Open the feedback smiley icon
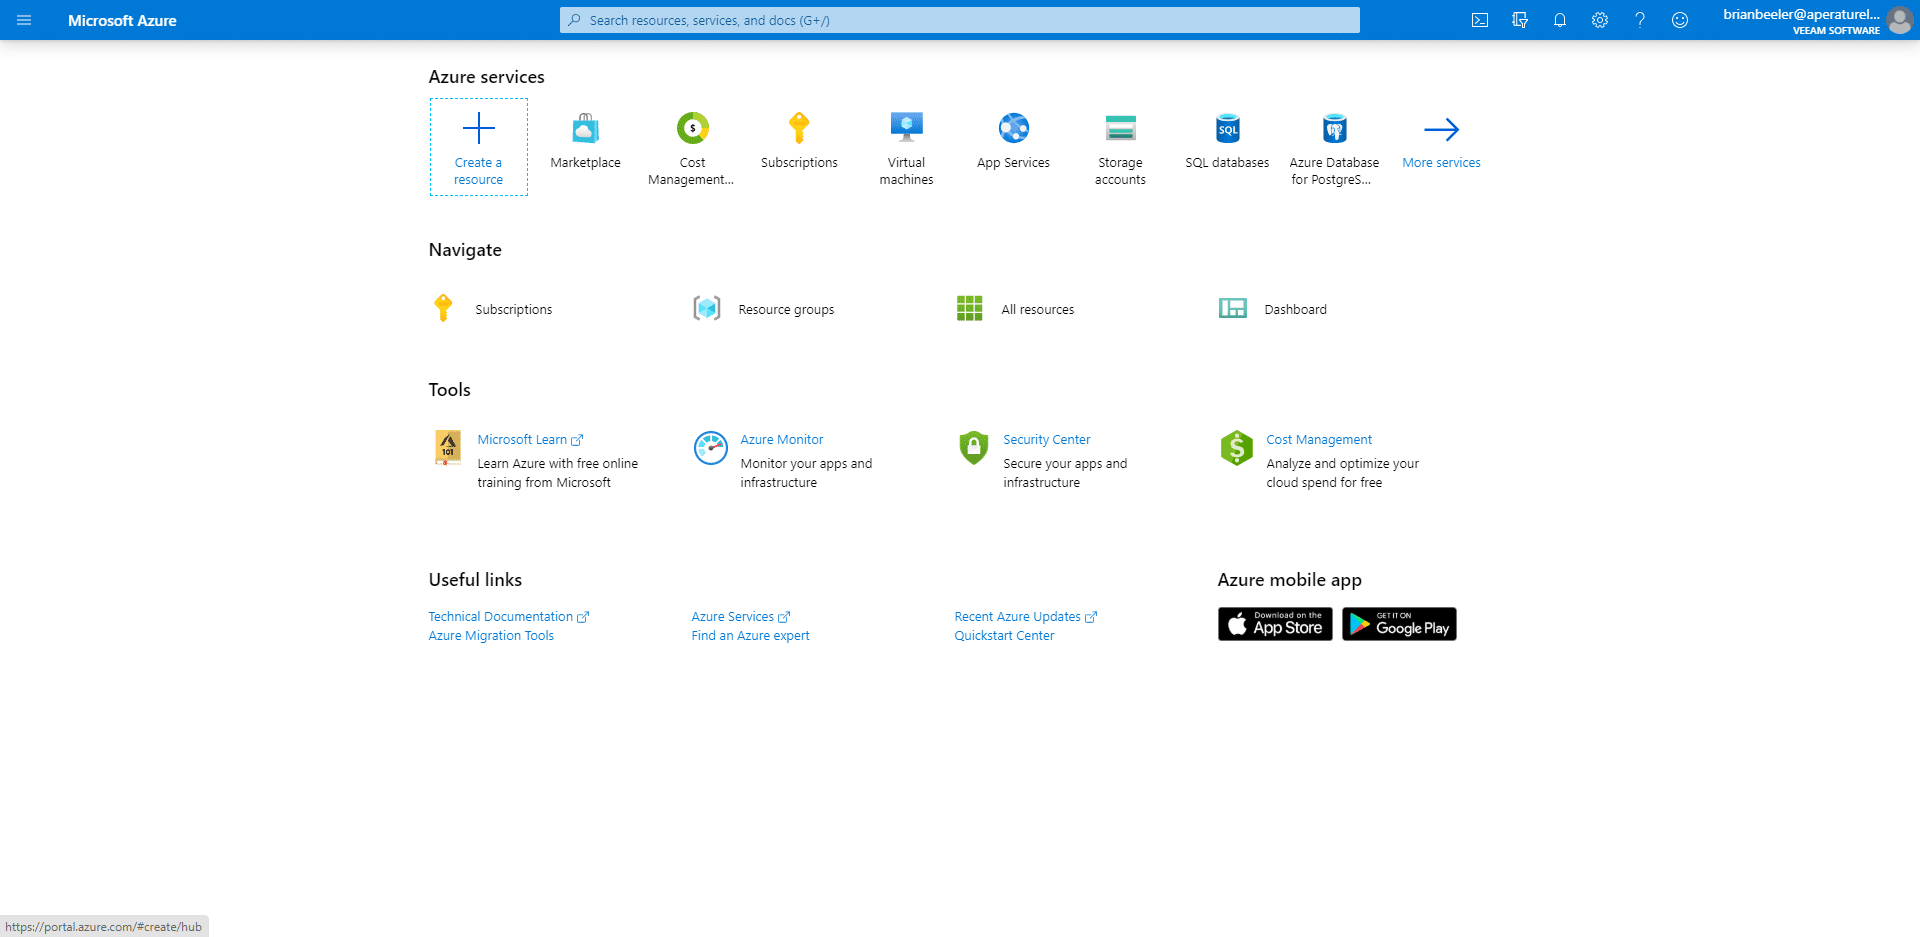Viewport: 1920px width, 937px height. pos(1680,20)
